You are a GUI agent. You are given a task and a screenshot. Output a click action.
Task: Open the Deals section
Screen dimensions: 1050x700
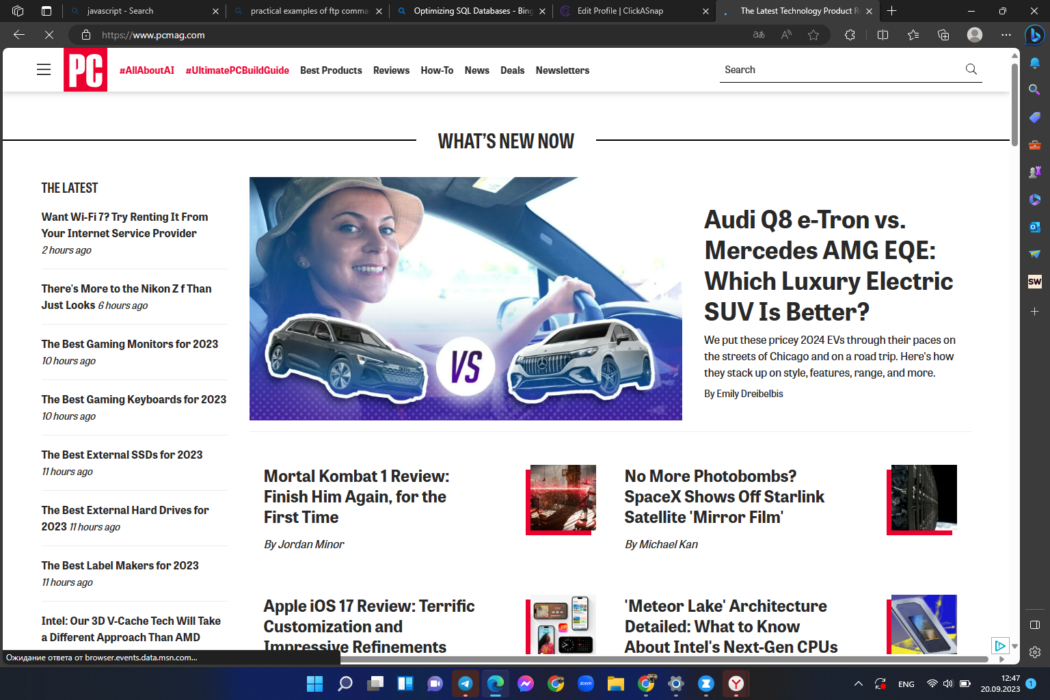[512, 70]
